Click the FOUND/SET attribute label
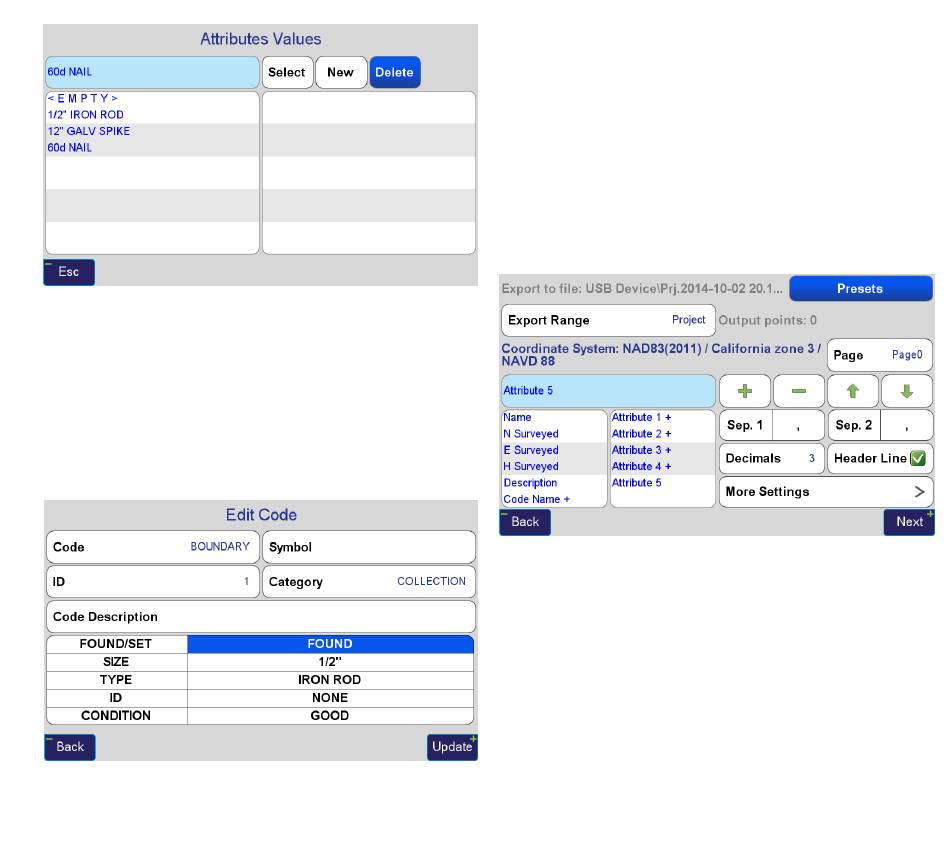This screenshot has width=950, height=844. click(116, 644)
